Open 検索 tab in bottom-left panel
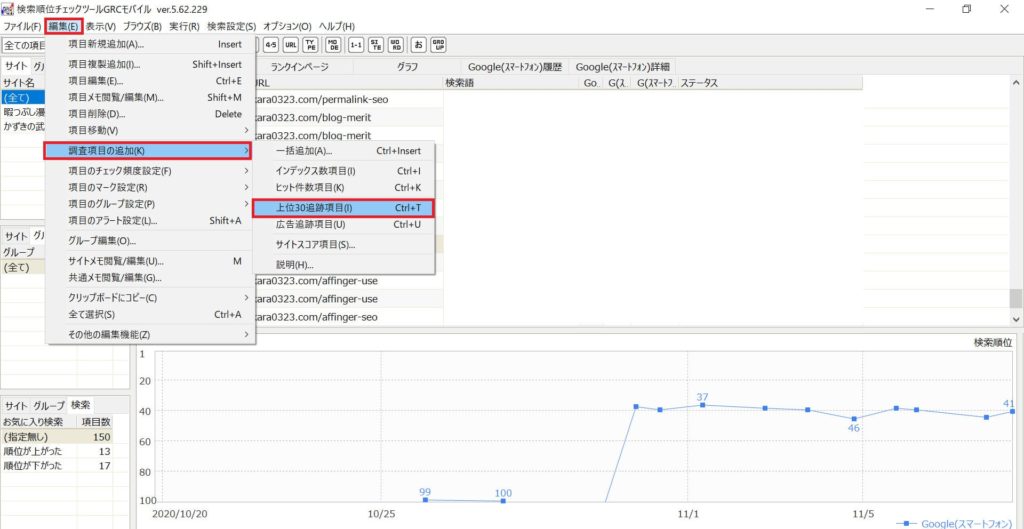This screenshot has height=529, width=1024. tap(81, 405)
